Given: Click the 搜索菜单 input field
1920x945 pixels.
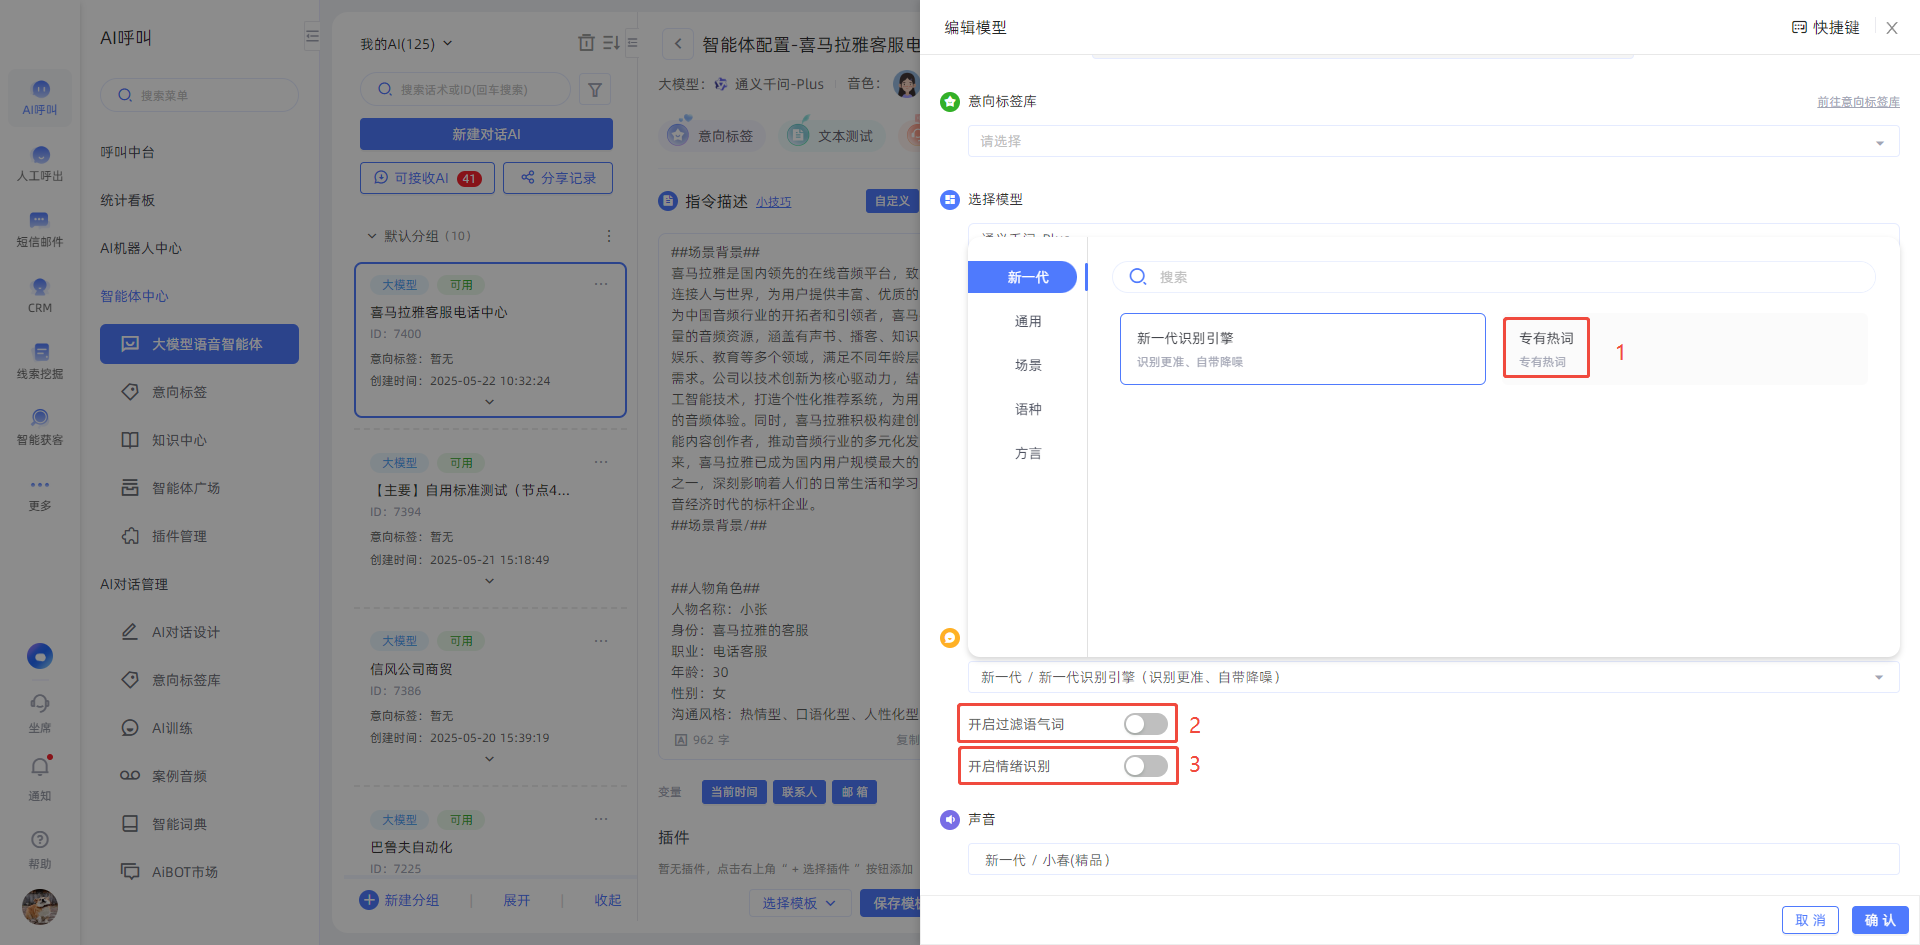Looking at the screenshot, I should click(x=199, y=95).
